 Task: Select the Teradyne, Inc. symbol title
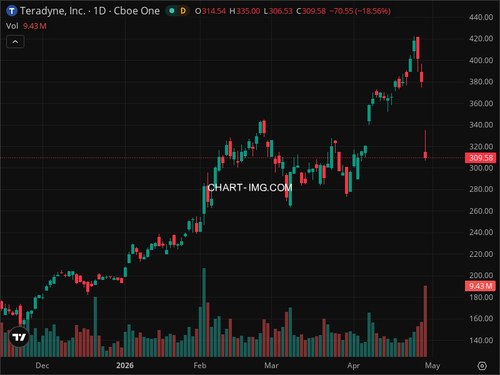coord(90,11)
